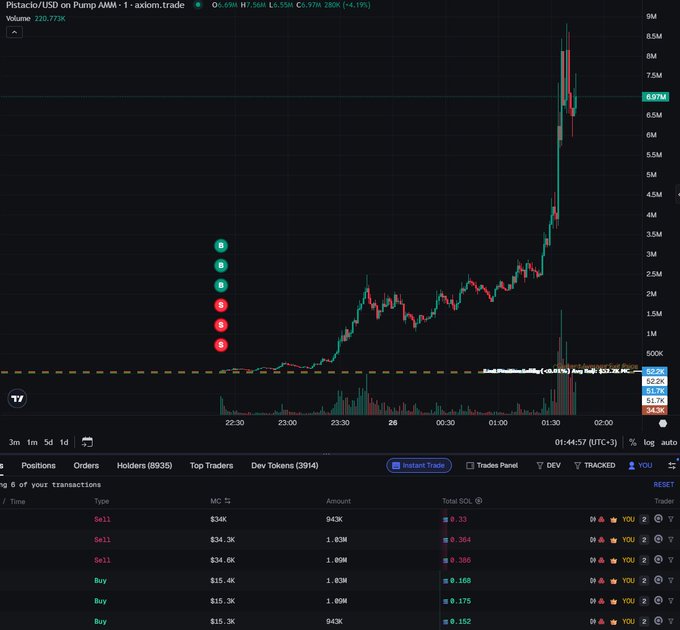680x630 pixels.
Task: Open the Positions tab
Action: [x=39, y=465]
